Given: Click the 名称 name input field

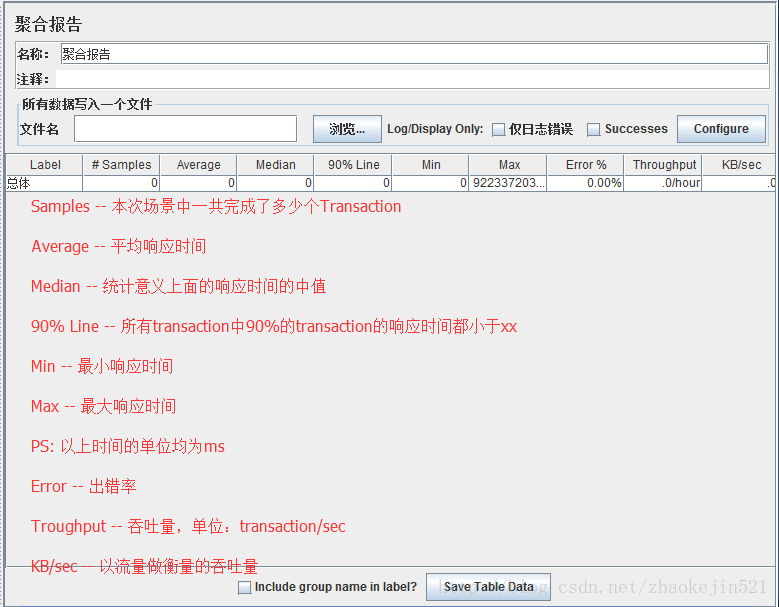Looking at the screenshot, I should pos(414,54).
